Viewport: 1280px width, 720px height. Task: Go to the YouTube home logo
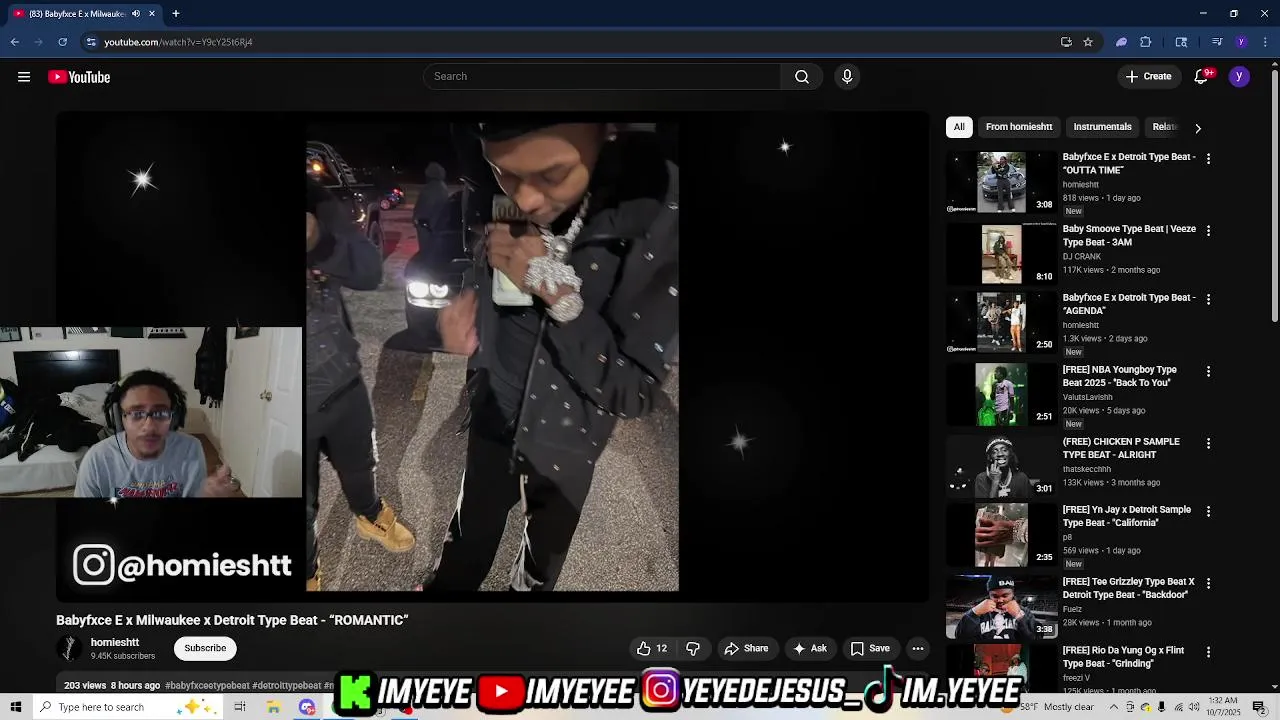(79, 77)
